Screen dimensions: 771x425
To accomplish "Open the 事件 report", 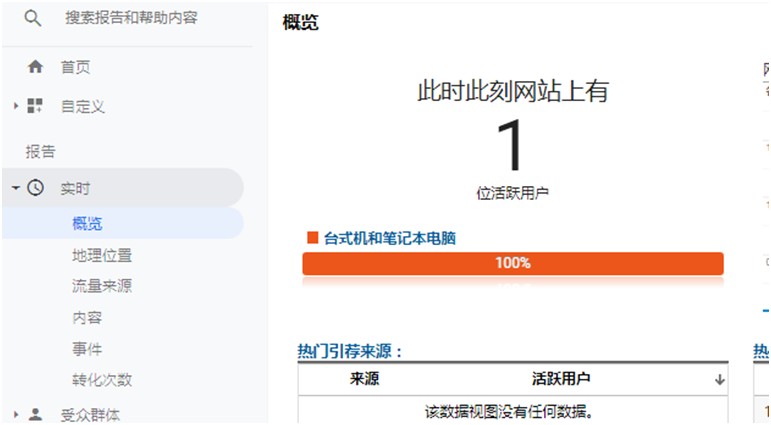I will (x=87, y=348).
